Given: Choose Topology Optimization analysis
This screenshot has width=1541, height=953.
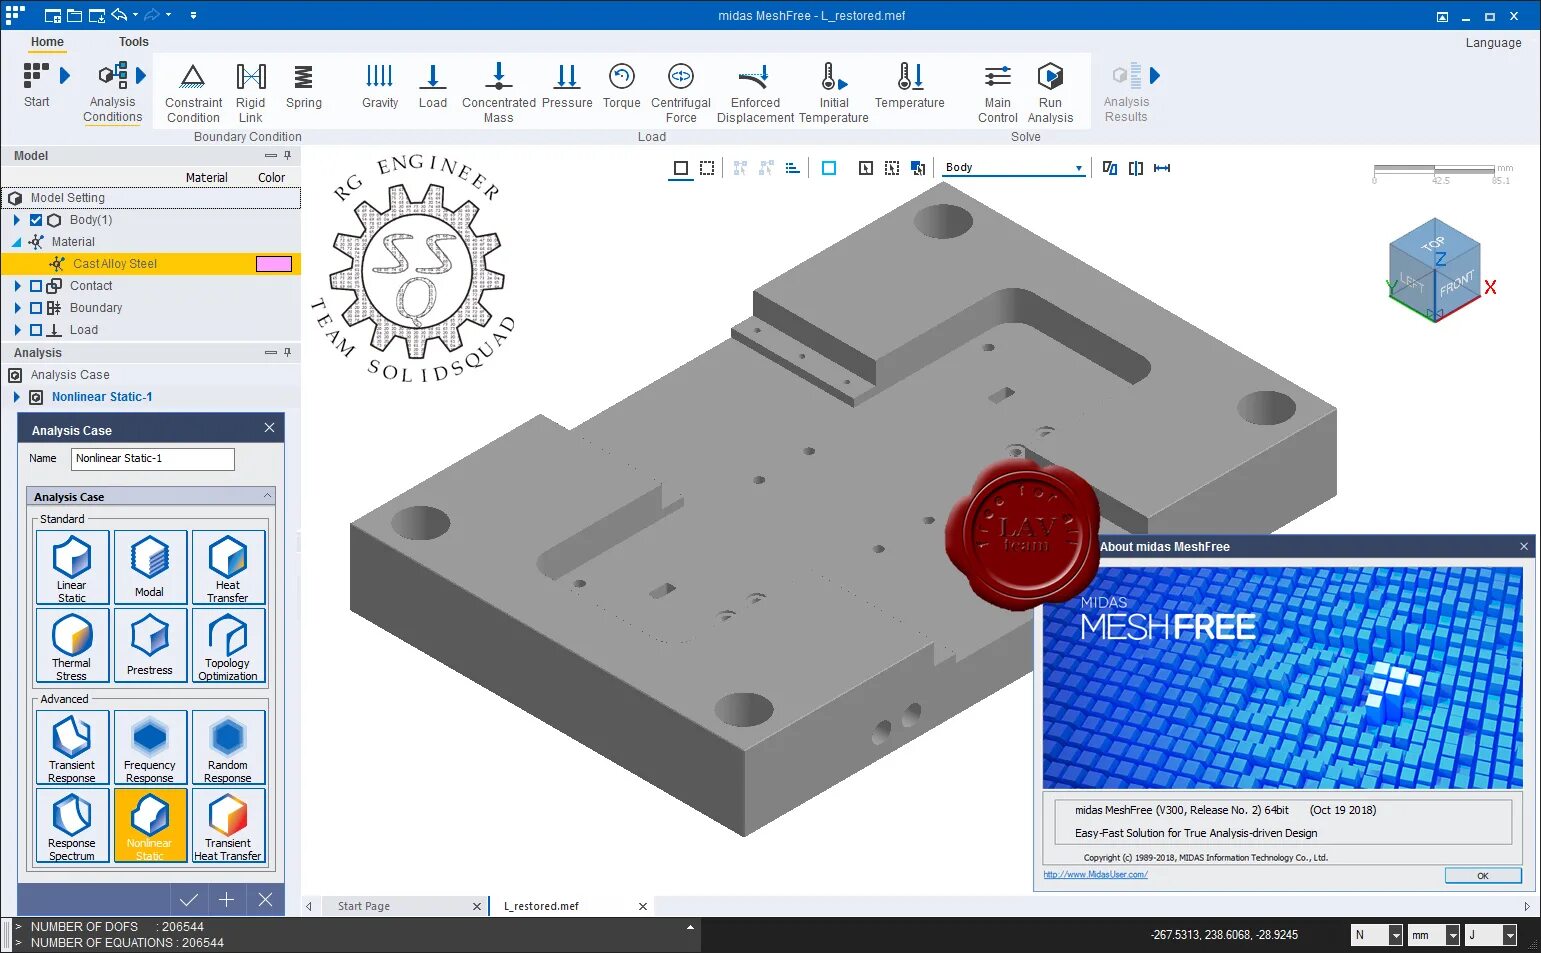Looking at the screenshot, I should [x=228, y=645].
